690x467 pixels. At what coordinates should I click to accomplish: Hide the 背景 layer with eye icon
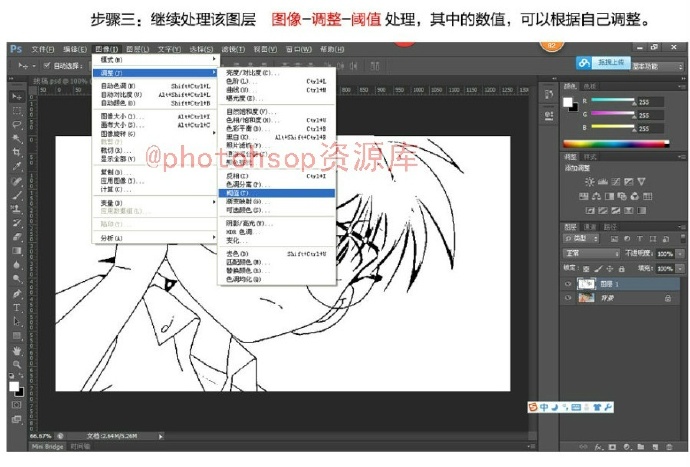[568, 298]
